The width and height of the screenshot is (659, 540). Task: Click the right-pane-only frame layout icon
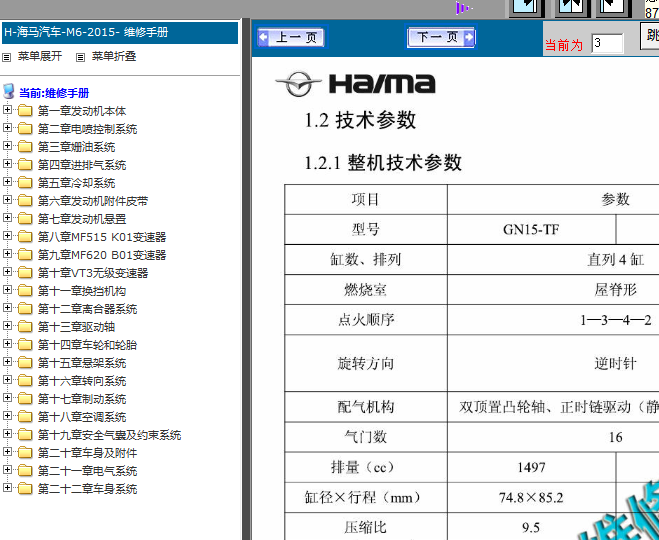coord(614,8)
